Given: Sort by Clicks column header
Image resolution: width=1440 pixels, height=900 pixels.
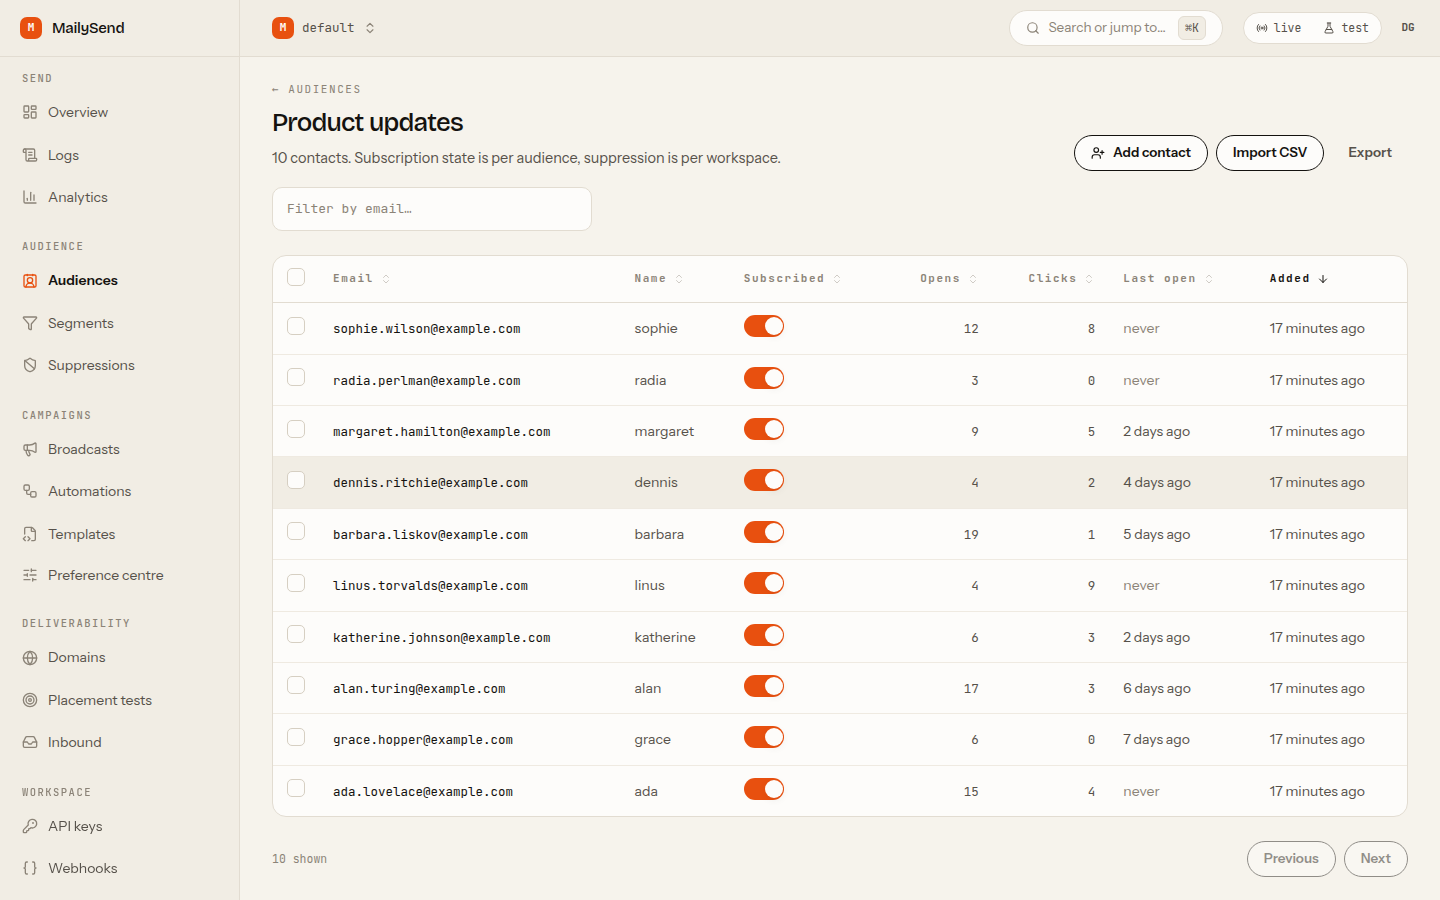Looking at the screenshot, I should coord(1060,279).
